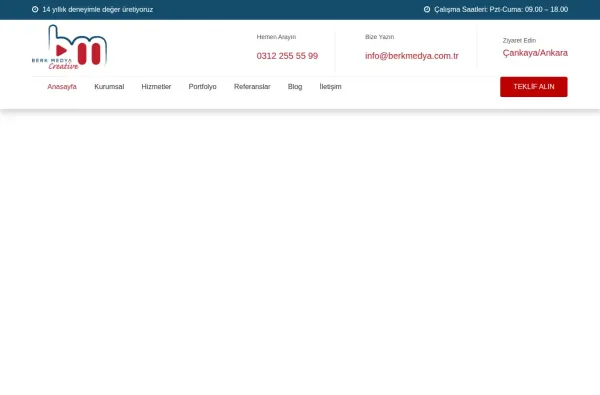Screen dimensions: 600x395
Task: Click the info@berkmedya.com.tr email link
Action: tap(412, 56)
